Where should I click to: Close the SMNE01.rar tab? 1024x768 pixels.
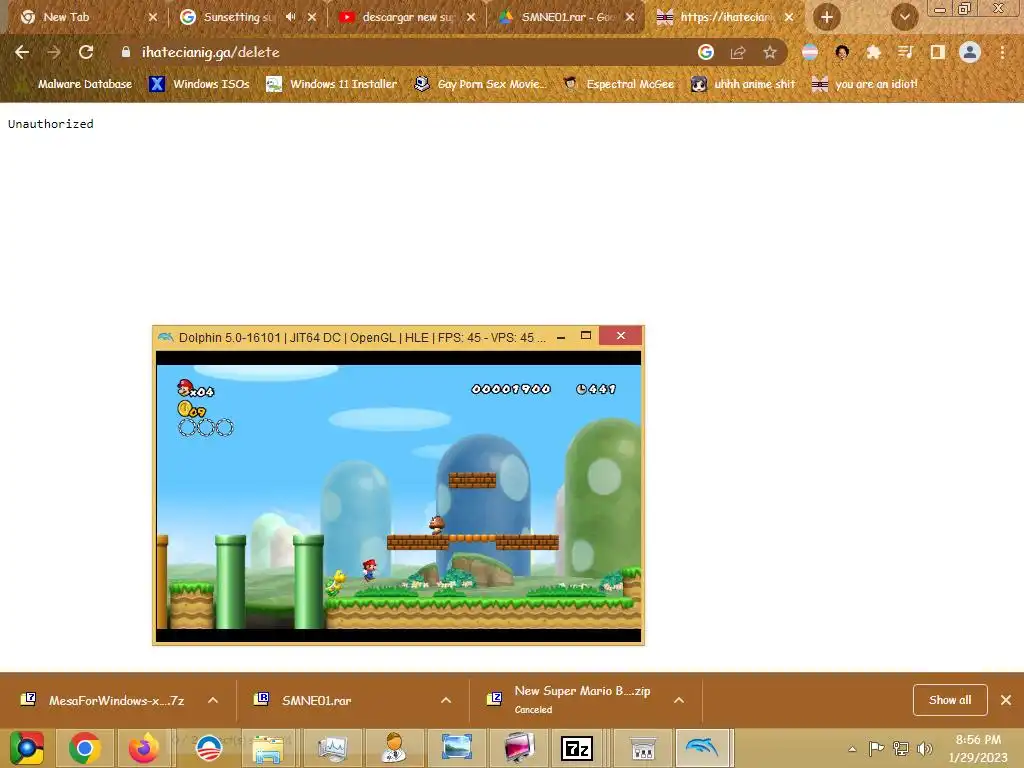[630, 17]
